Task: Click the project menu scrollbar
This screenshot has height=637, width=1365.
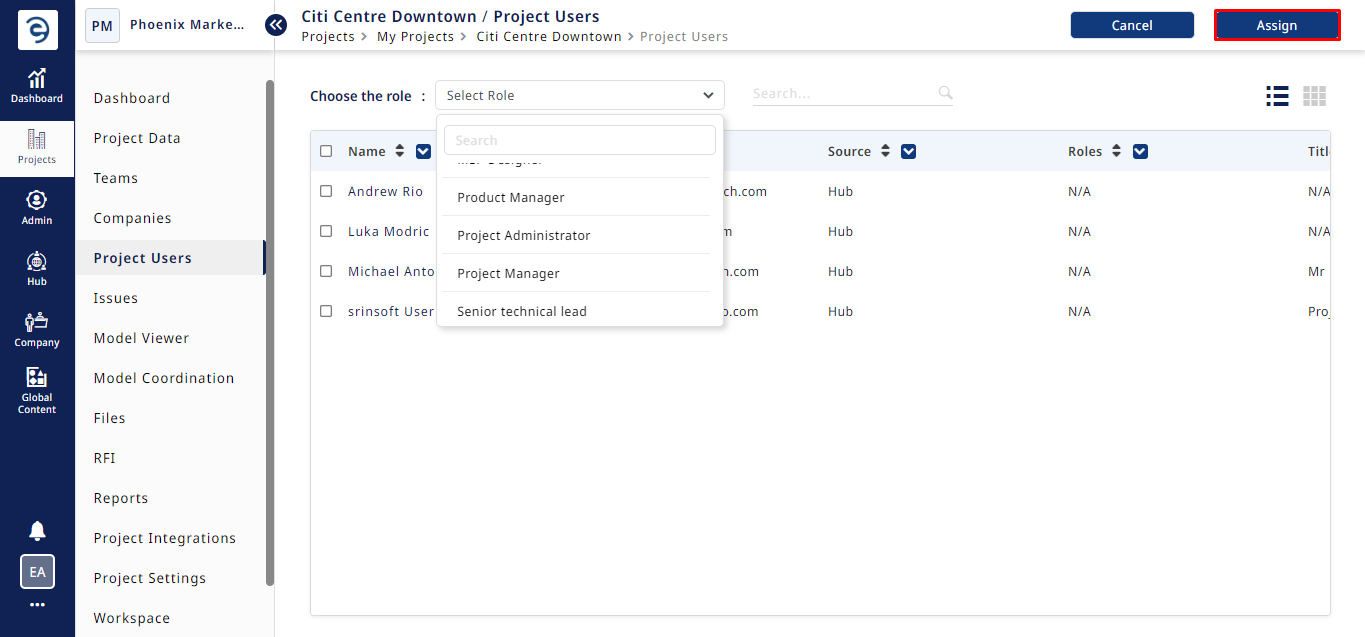Action: click(270, 332)
